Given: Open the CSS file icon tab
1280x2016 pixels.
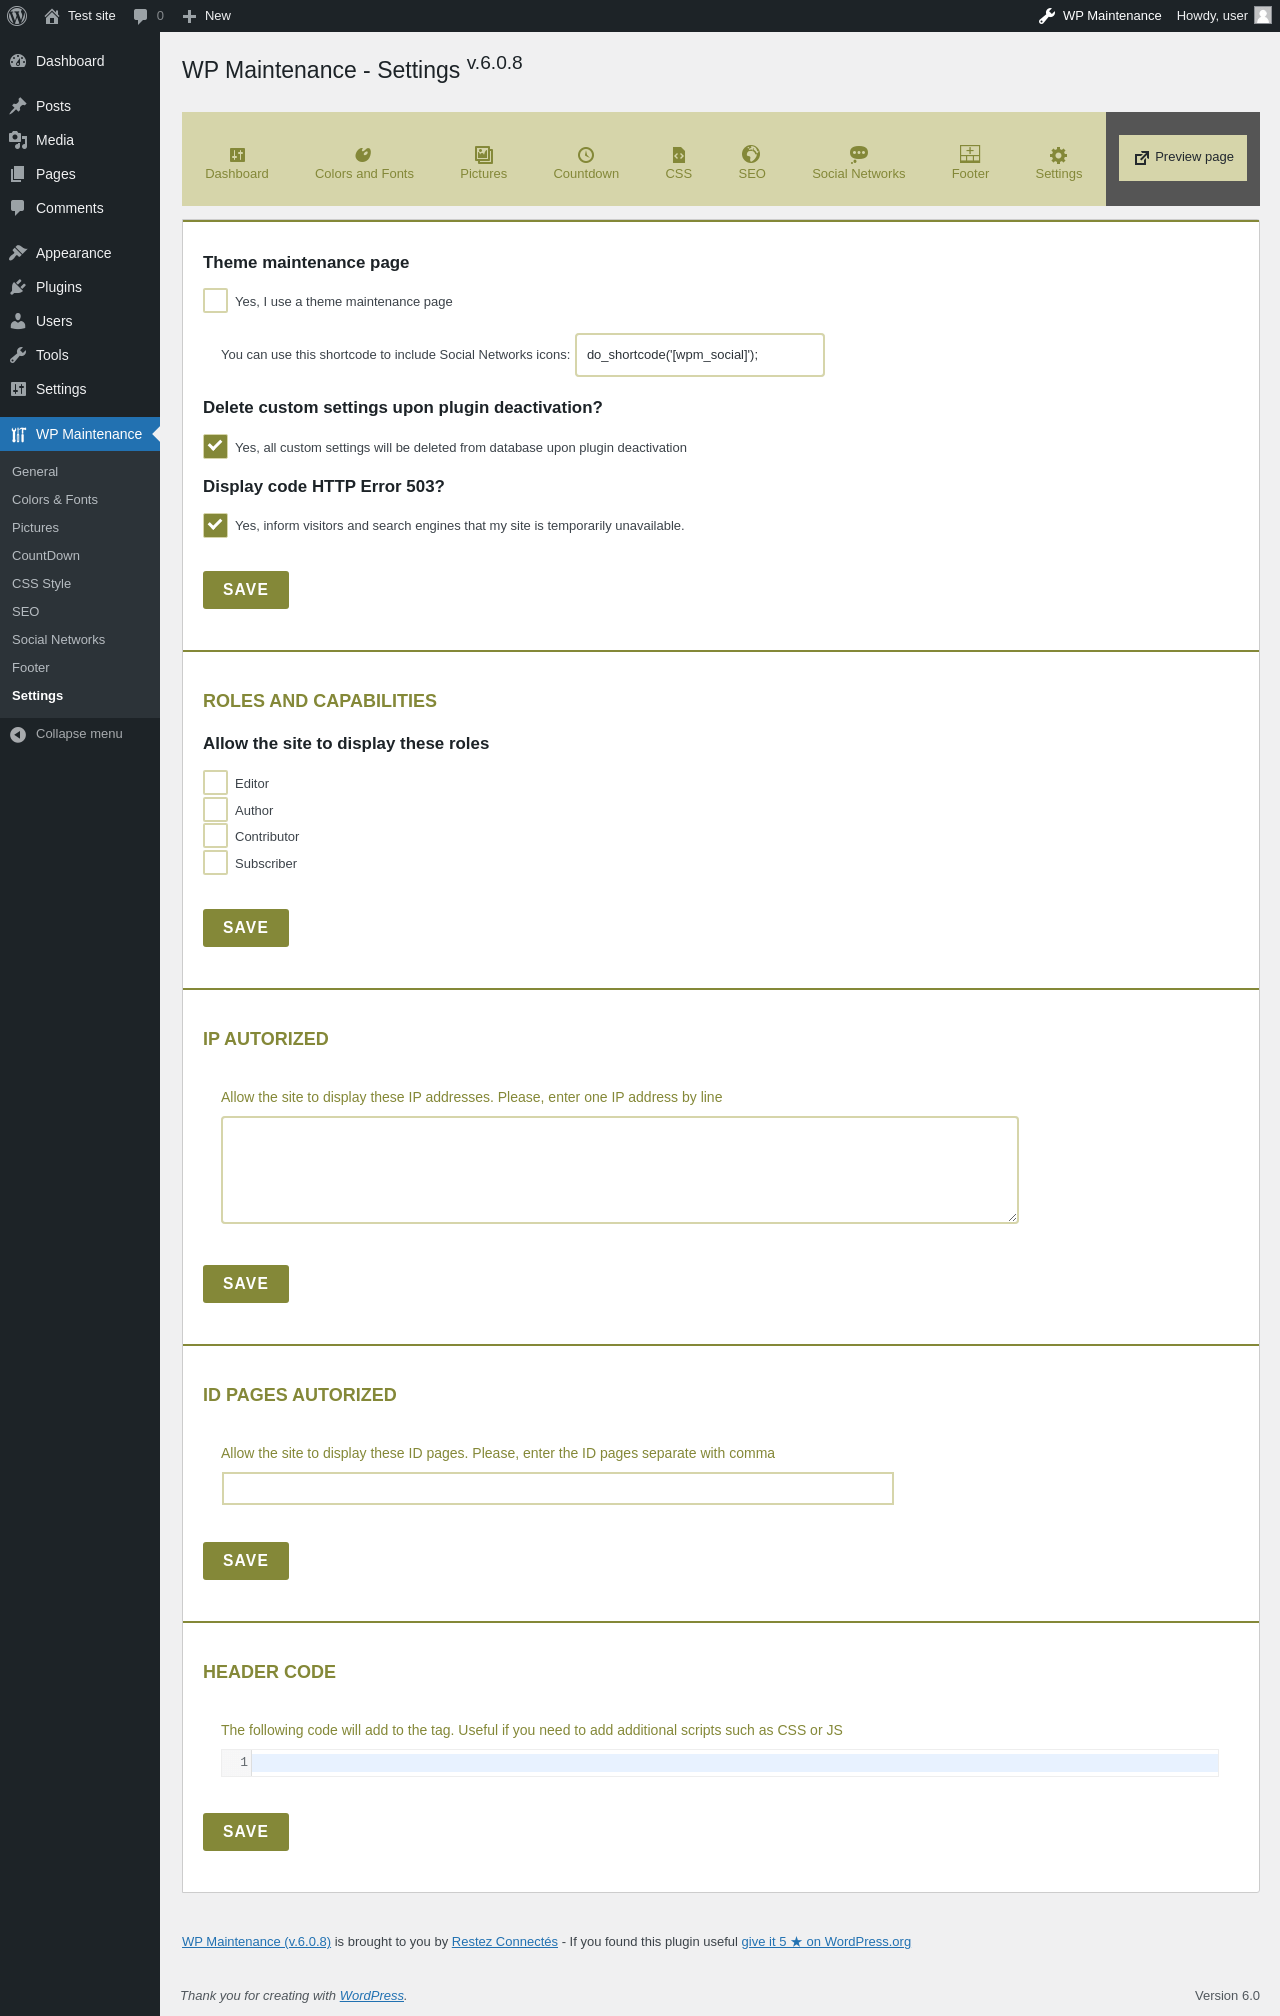Looking at the screenshot, I should [x=679, y=154].
